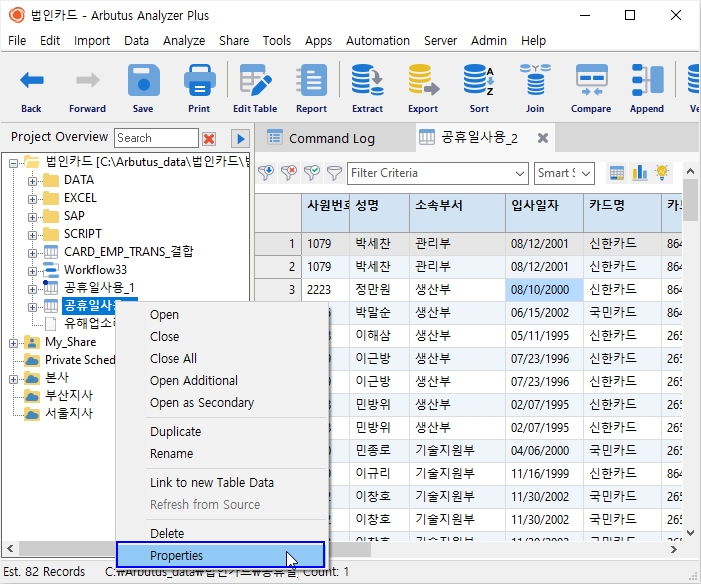The image size is (701, 584).
Task: Open the Sort tool icon
Action: click(x=479, y=80)
